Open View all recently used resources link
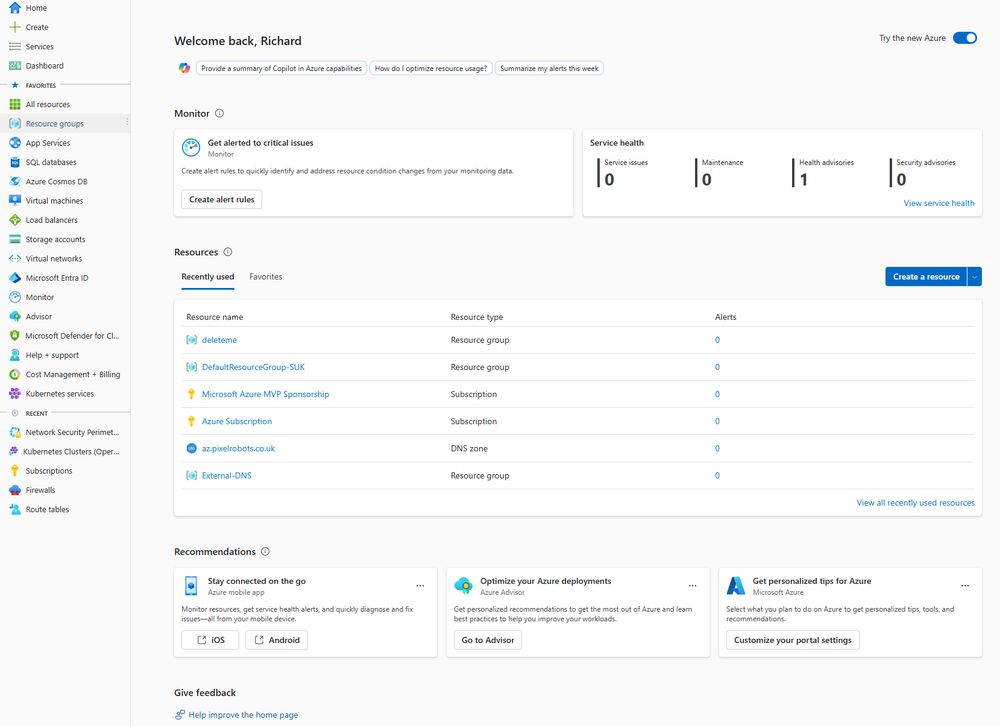Image resolution: width=1000 pixels, height=726 pixels. click(x=915, y=503)
